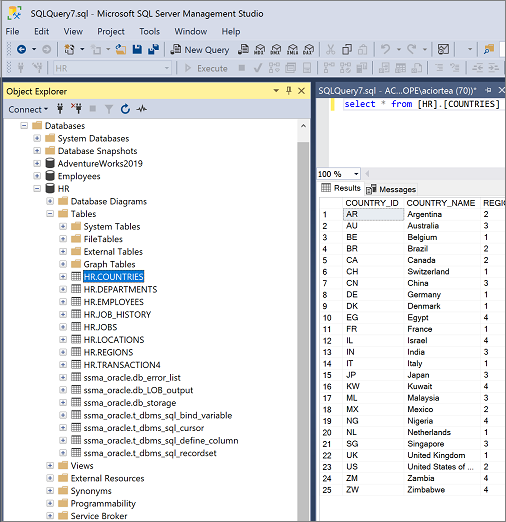The image size is (506, 522).
Task: Click the Switzerland cell in results
Action: (441, 272)
